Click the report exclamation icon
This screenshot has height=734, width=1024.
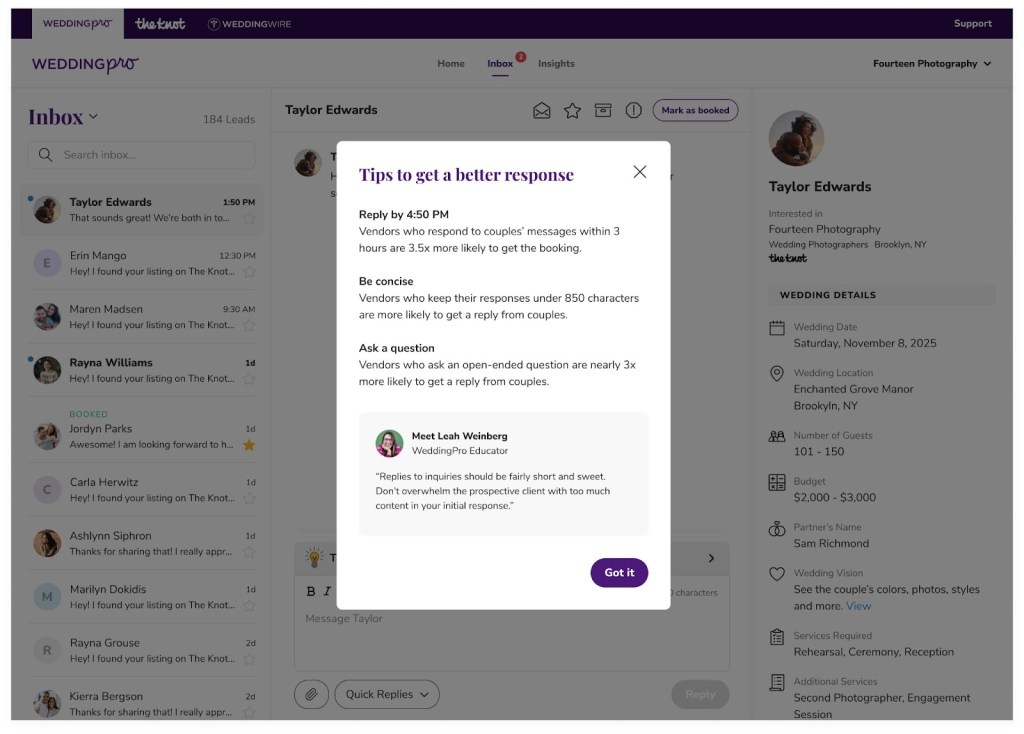coord(633,110)
